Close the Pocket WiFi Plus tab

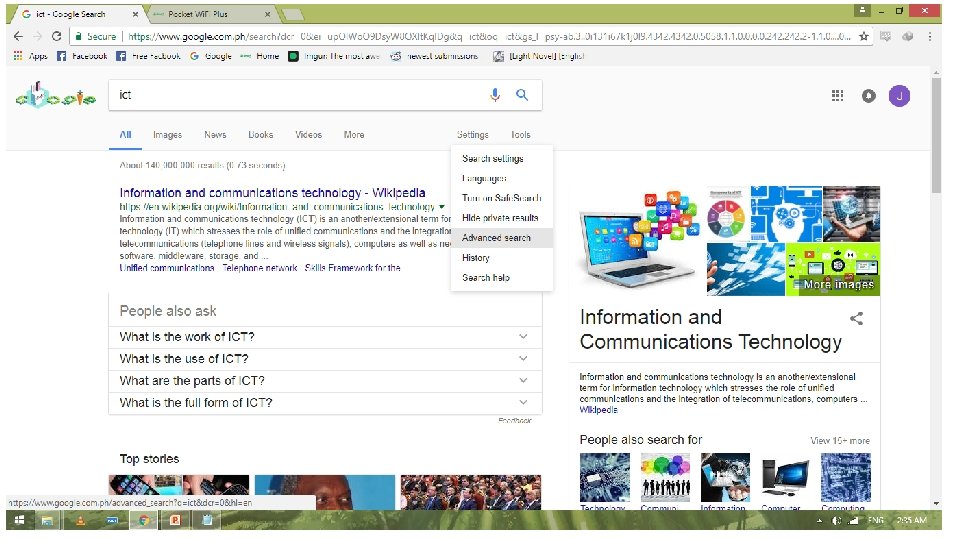pyautogui.click(x=268, y=14)
